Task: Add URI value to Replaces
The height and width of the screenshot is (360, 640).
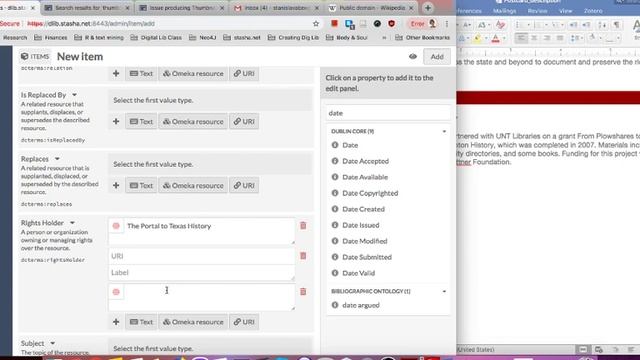Action: 244,185
